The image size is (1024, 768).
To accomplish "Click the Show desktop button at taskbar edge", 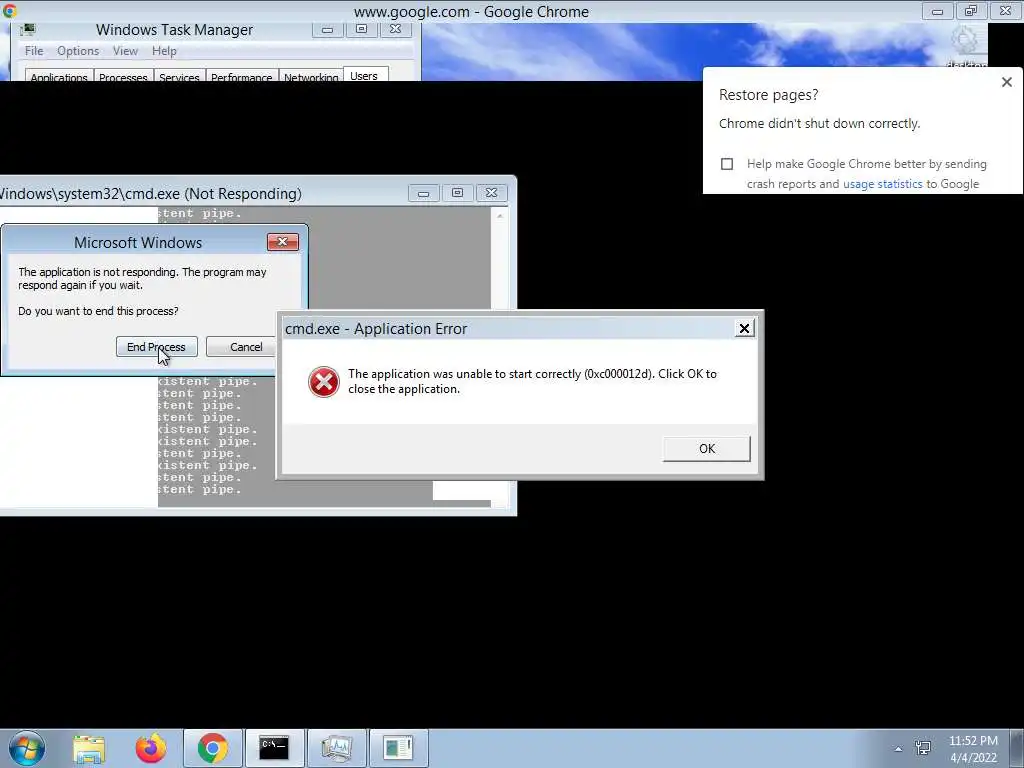I will click(x=1016, y=748).
